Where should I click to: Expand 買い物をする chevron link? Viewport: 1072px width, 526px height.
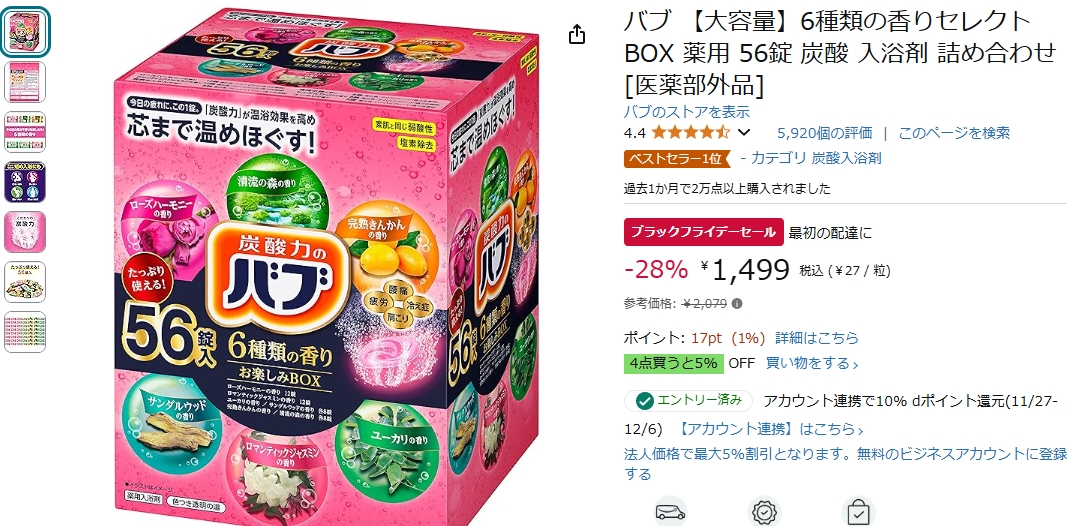(x=812, y=363)
